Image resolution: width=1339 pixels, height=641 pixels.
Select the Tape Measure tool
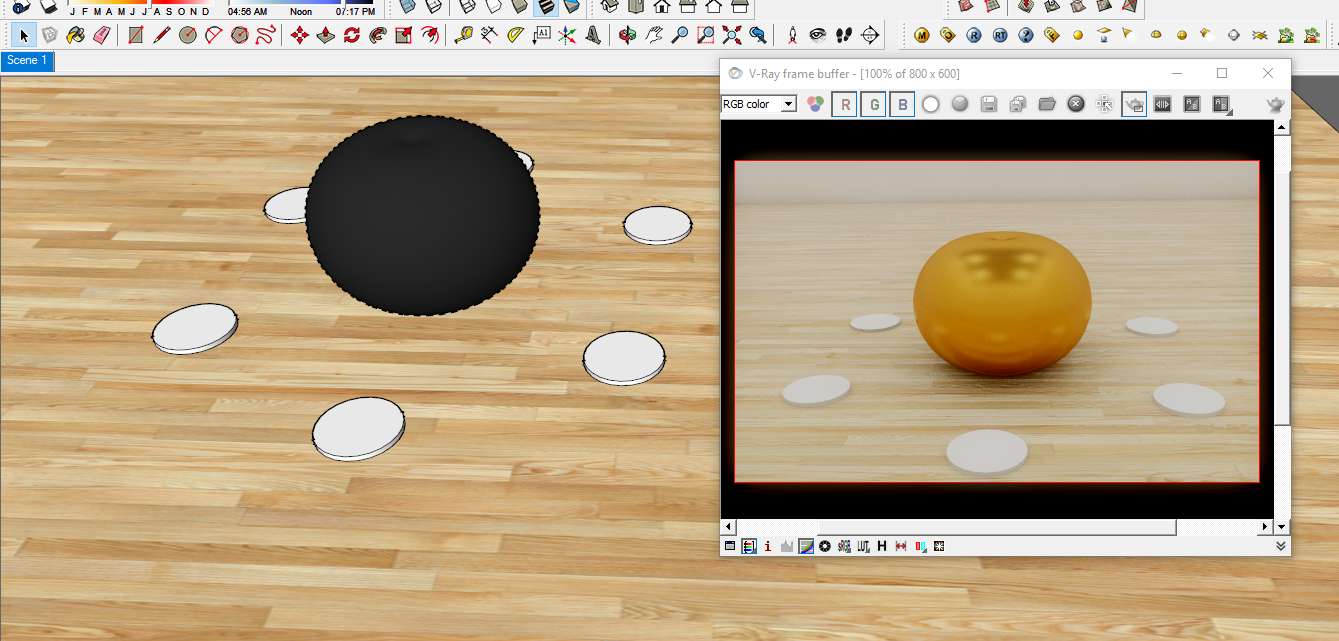463,33
